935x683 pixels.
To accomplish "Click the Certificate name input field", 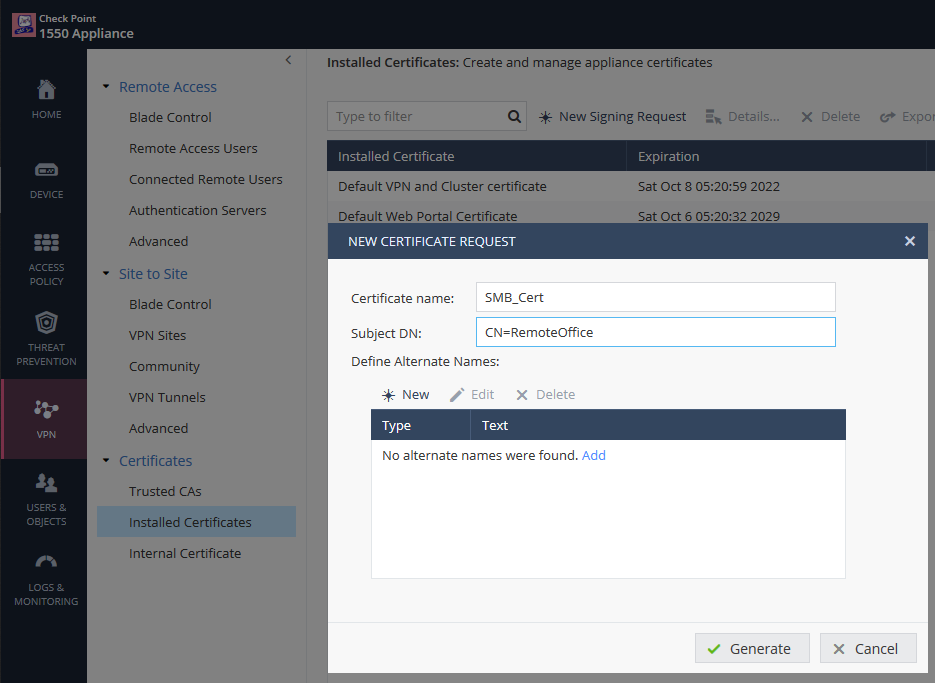I will (655, 297).
